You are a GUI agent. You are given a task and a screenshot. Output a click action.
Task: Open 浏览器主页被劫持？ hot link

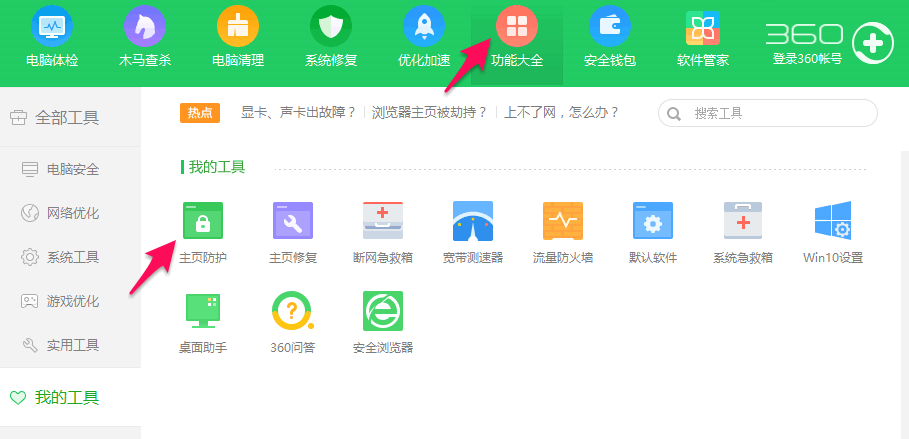coord(430,113)
